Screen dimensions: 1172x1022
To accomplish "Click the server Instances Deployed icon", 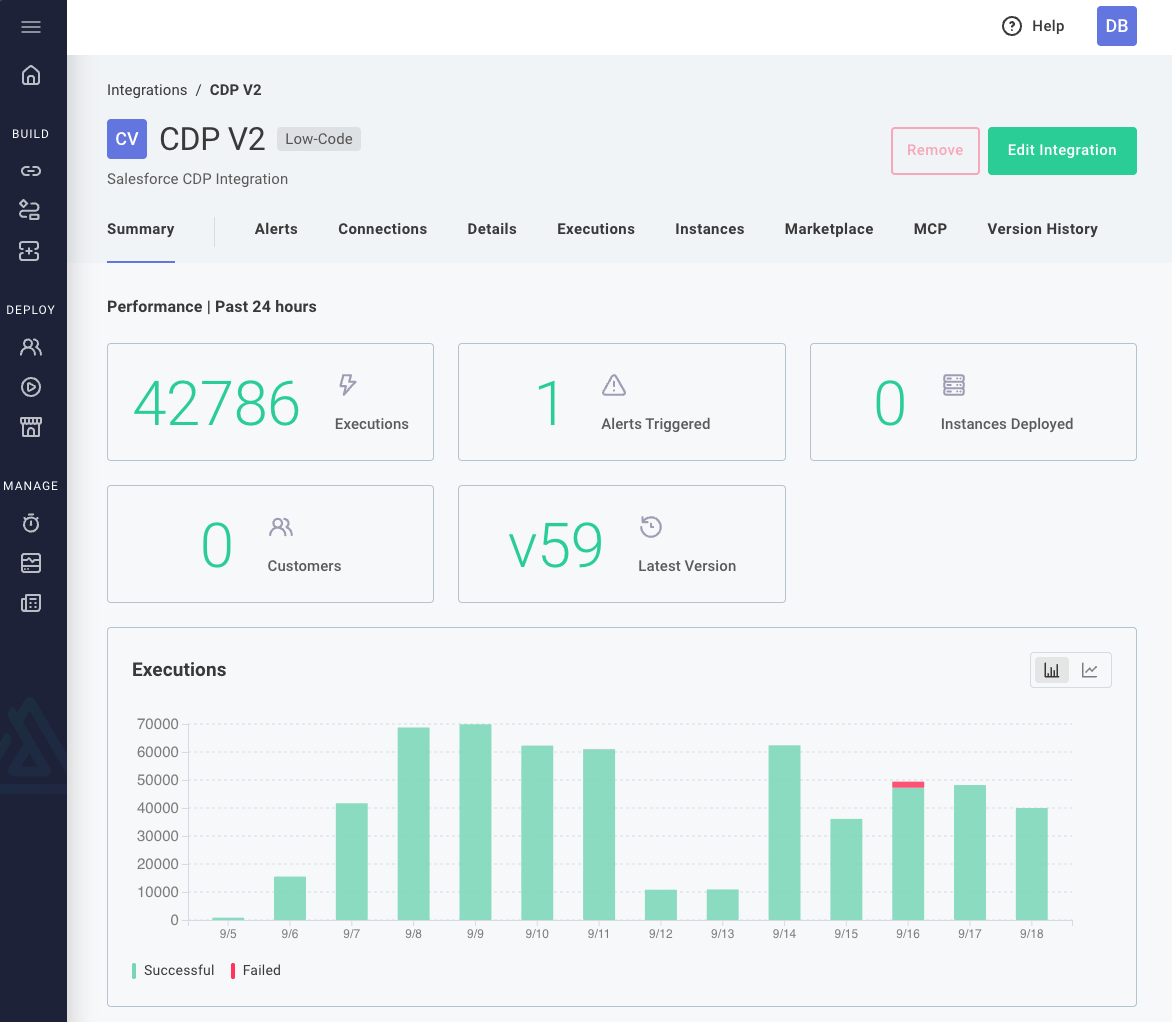I will [x=954, y=385].
